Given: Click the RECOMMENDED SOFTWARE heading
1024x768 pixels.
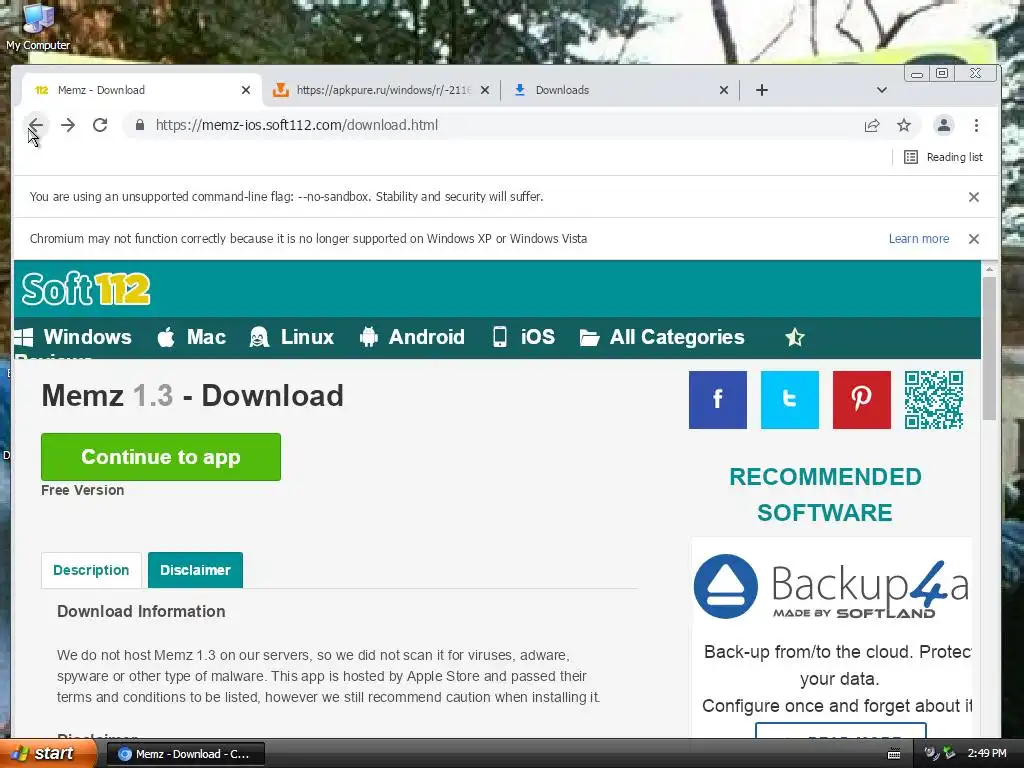Looking at the screenshot, I should (x=825, y=494).
